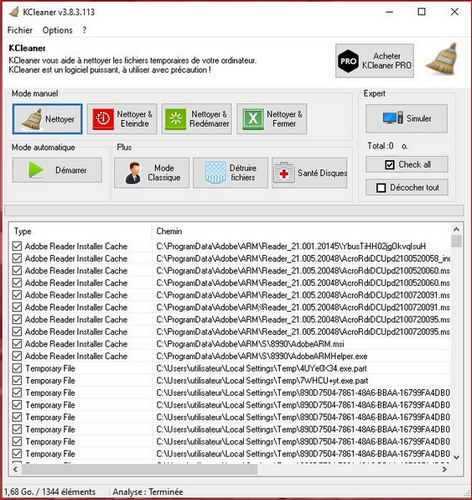Screen dimensions: 472x500
Task: Click Check all button
Action: click(407, 165)
